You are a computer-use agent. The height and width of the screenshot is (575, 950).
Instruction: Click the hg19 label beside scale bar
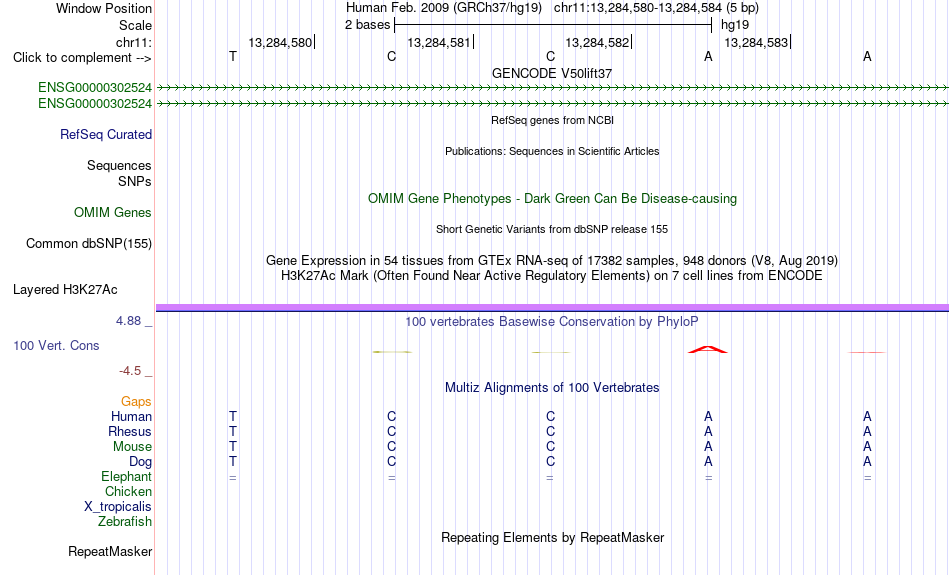(x=735, y=25)
